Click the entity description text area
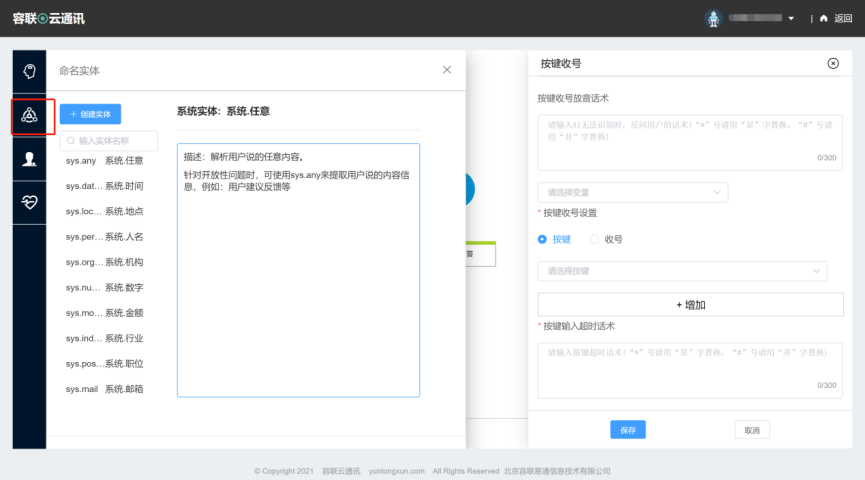Image resolution: width=865 pixels, height=480 pixels. (x=298, y=270)
